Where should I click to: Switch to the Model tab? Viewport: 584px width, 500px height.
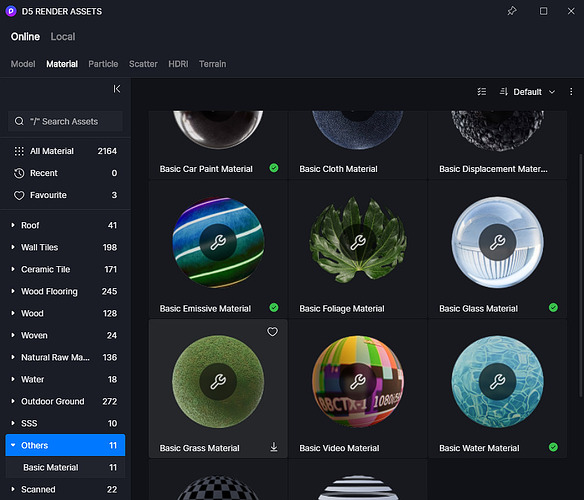(23, 64)
